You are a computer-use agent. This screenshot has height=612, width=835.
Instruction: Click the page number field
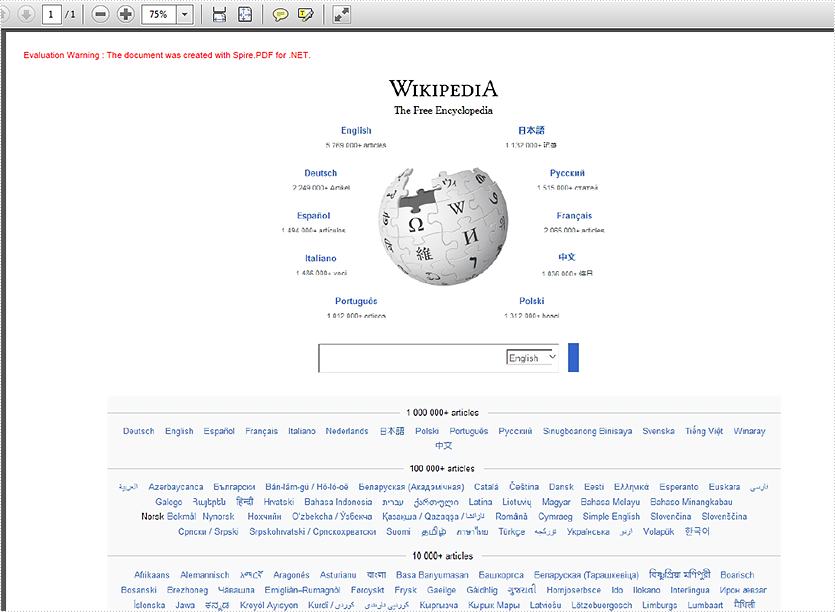51,14
